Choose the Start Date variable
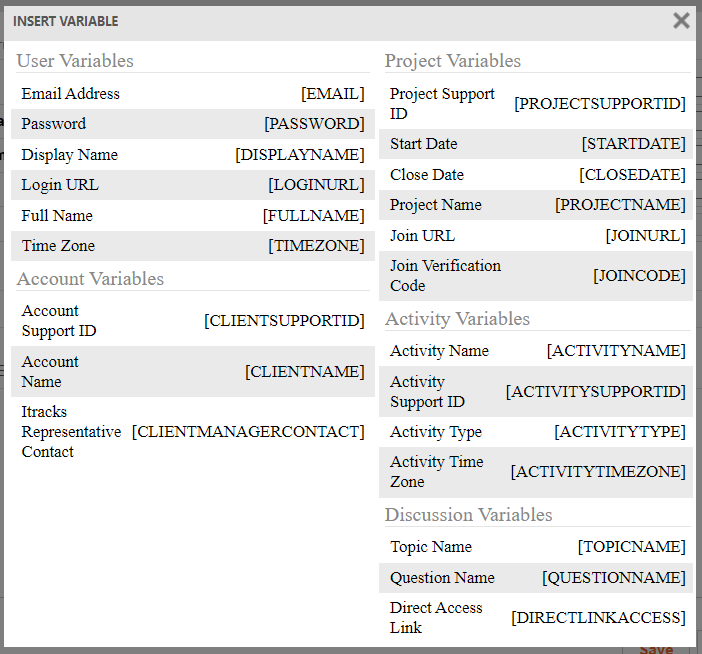The width and height of the screenshot is (702, 654). click(x=536, y=144)
